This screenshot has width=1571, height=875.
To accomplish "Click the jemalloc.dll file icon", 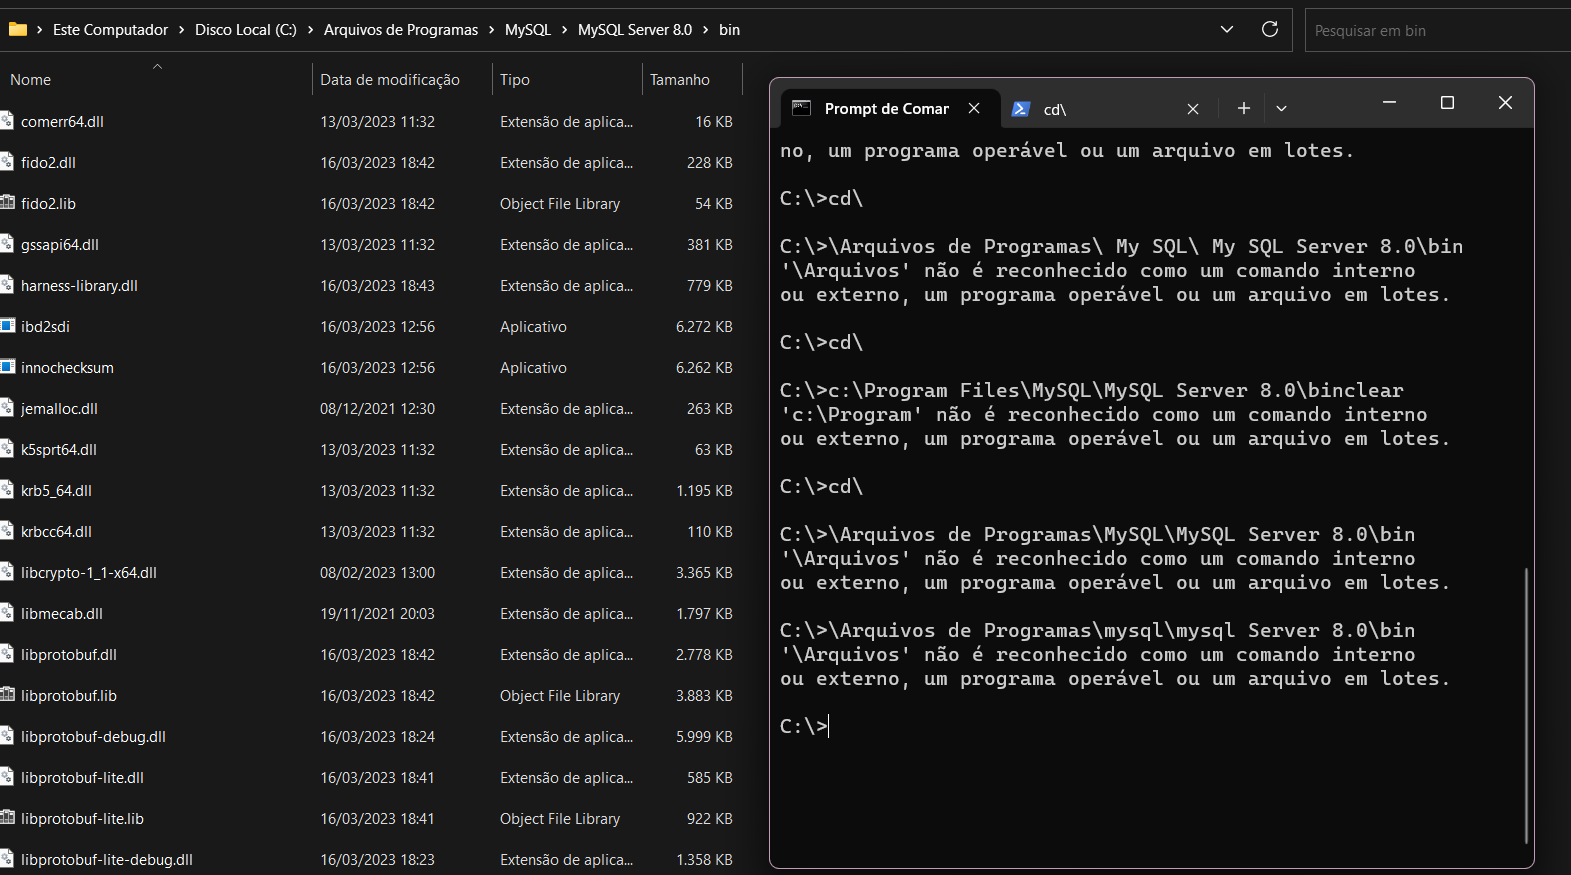I will point(8,408).
